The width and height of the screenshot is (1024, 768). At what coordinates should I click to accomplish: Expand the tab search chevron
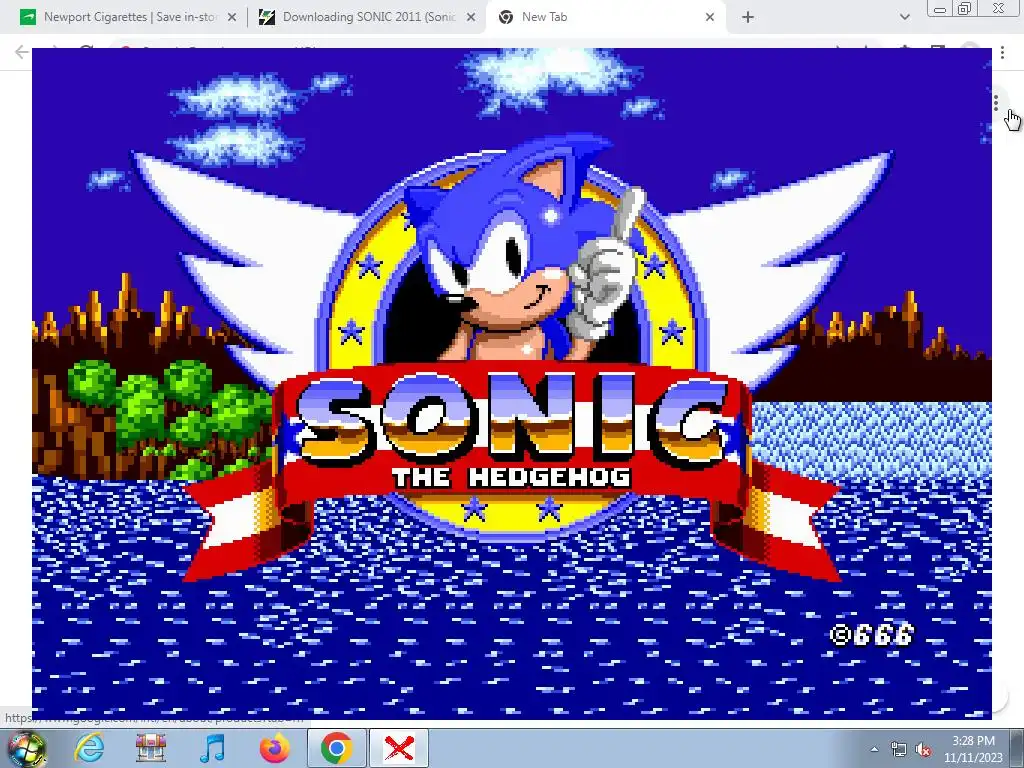[904, 18]
